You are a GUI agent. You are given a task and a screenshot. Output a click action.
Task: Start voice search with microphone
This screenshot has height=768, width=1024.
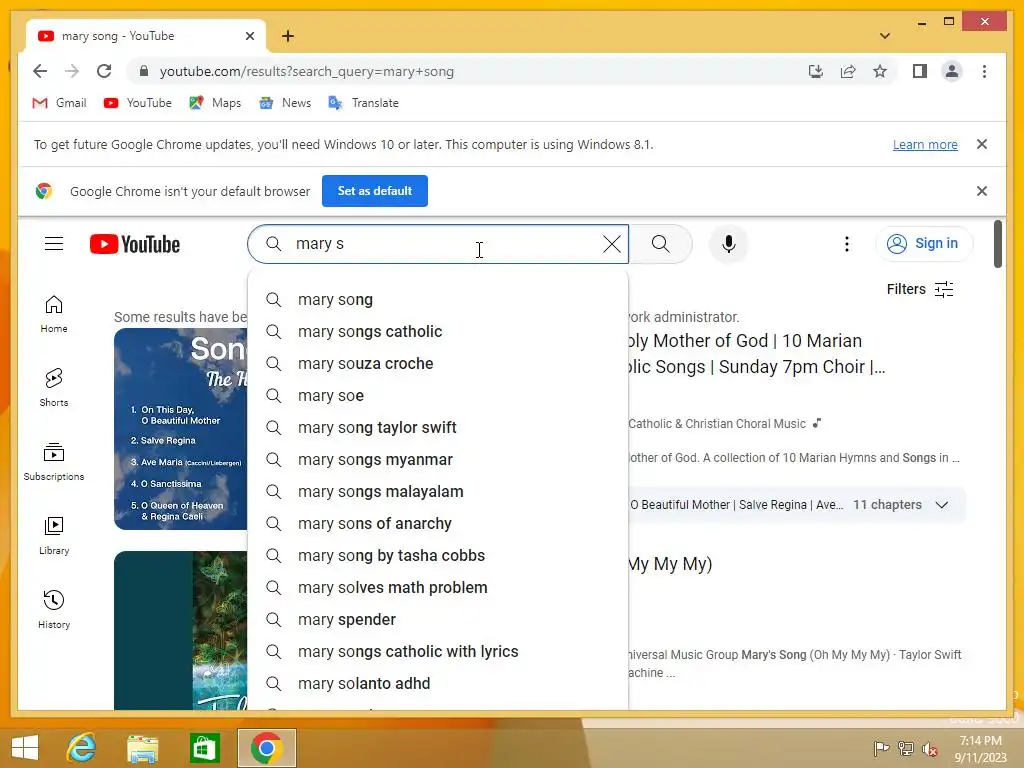728,244
